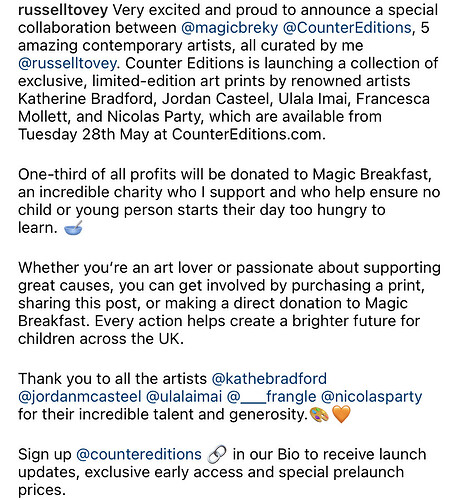Open the blue @russelltovey mention link
Screen dimensions: 460x500
[x=68, y=64]
